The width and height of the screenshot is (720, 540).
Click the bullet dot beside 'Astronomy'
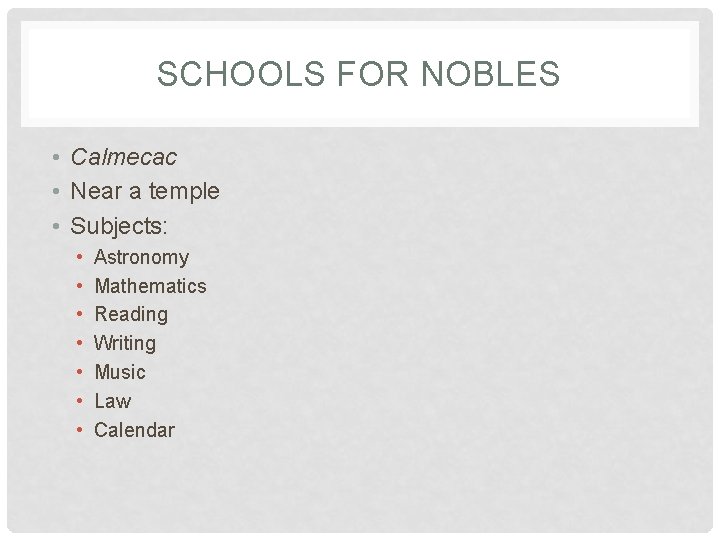click(80, 258)
